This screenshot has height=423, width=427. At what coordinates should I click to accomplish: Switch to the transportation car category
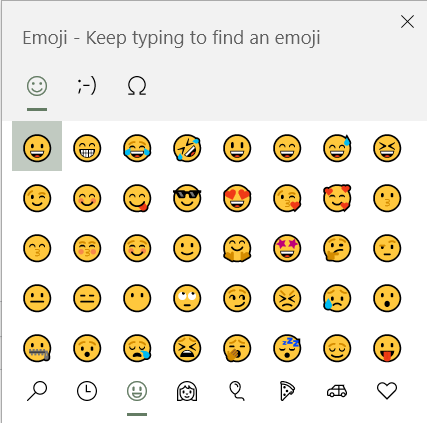pyautogui.click(x=337, y=391)
